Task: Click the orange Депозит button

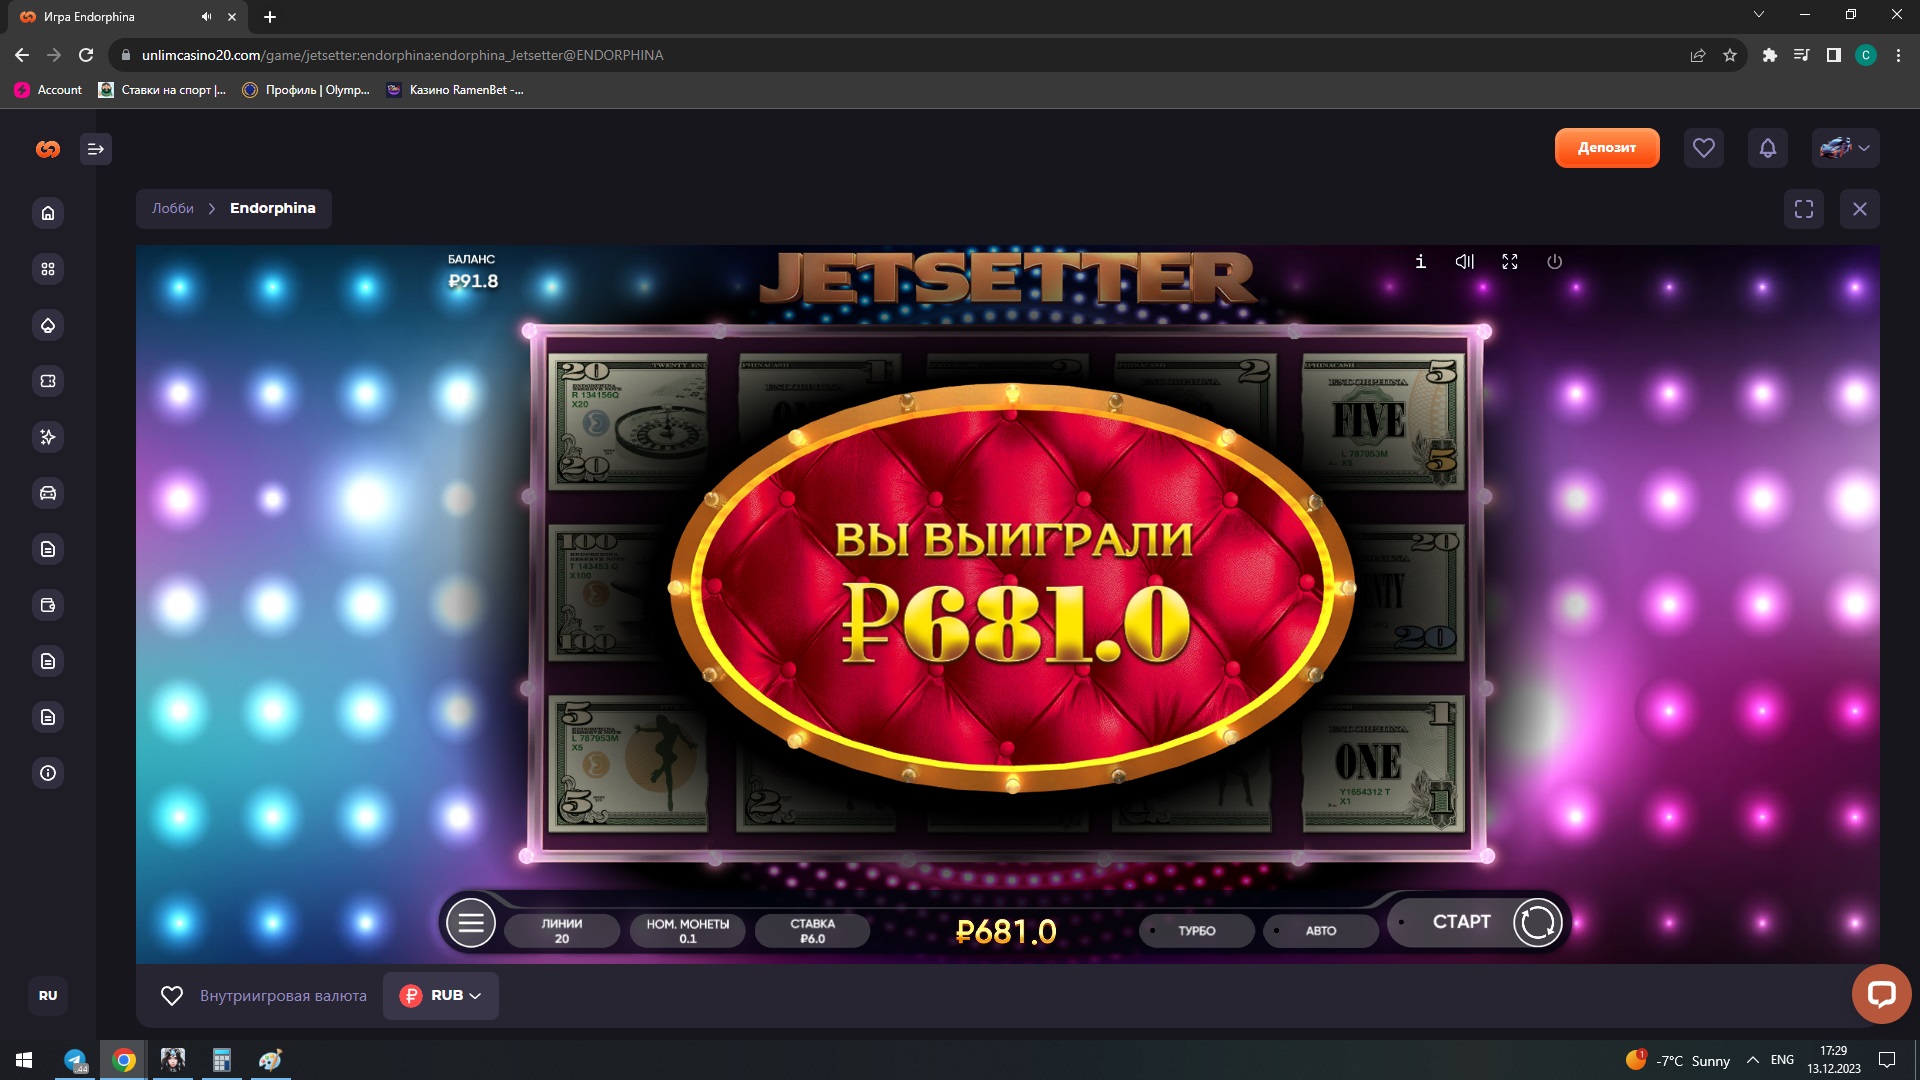Action: 1606,148
